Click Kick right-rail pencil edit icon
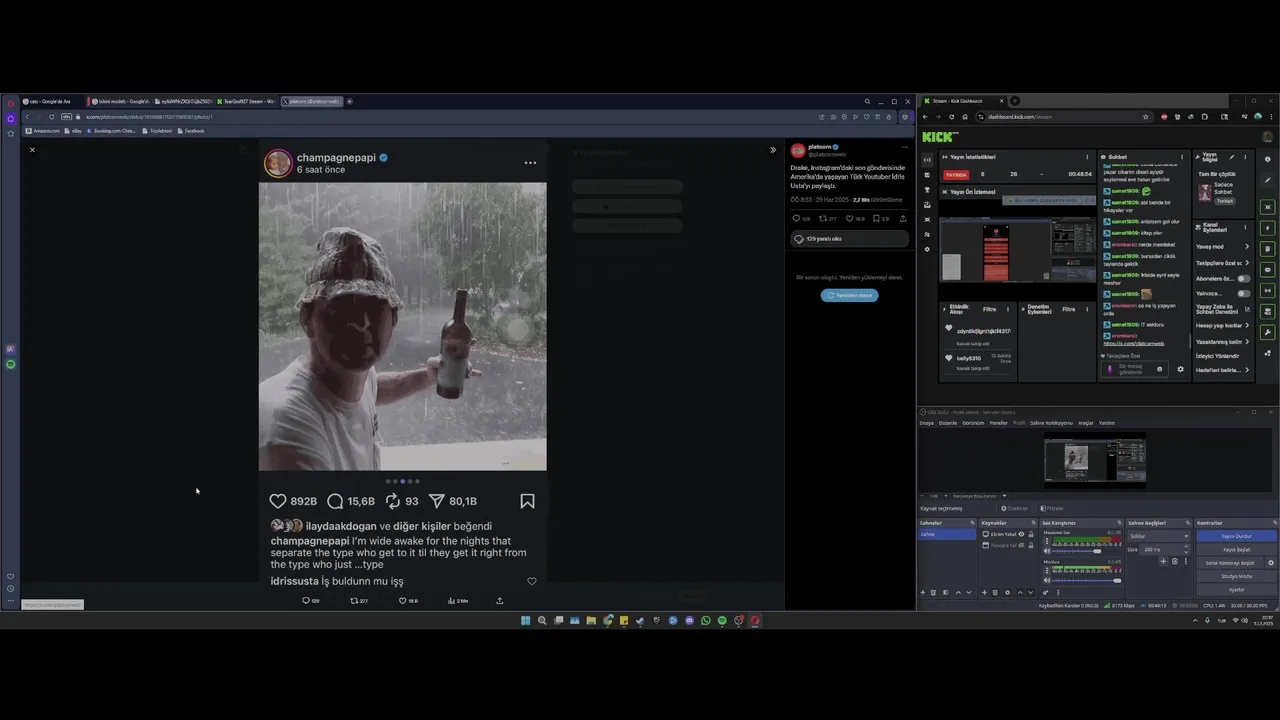This screenshot has width=1280, height=720. (x=1267, y=180)
